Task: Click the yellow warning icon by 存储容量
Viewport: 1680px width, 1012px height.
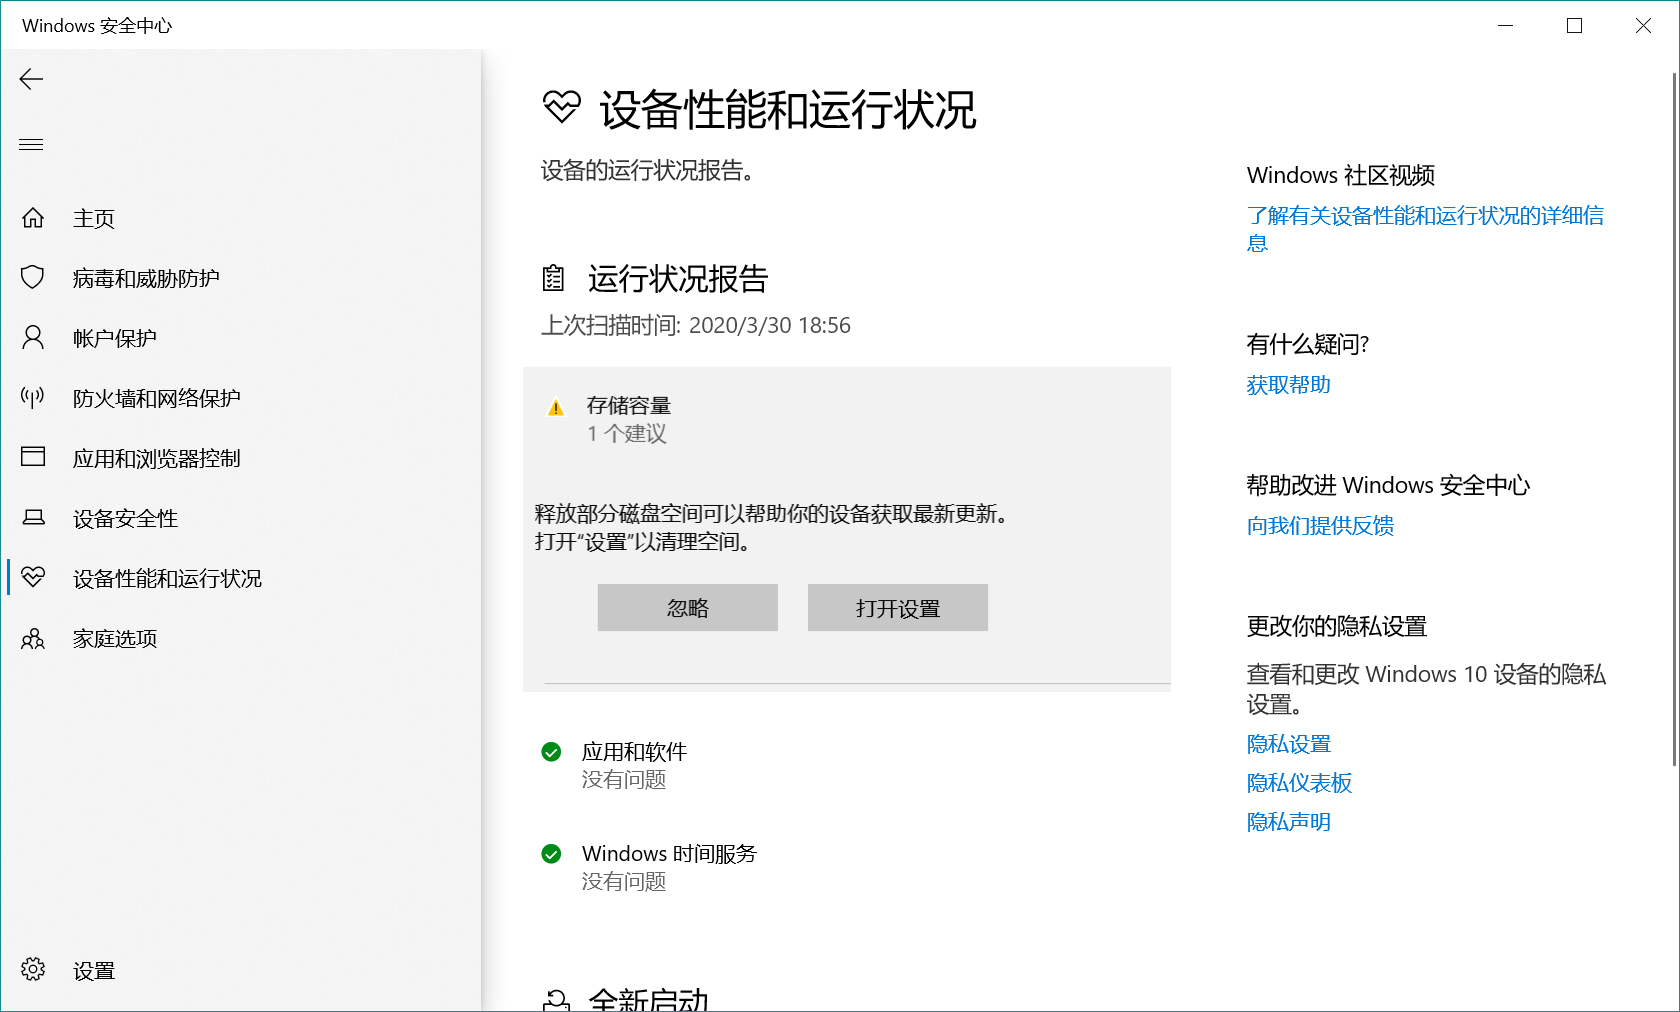Action: pyautogui.click(x=556, y=407)
